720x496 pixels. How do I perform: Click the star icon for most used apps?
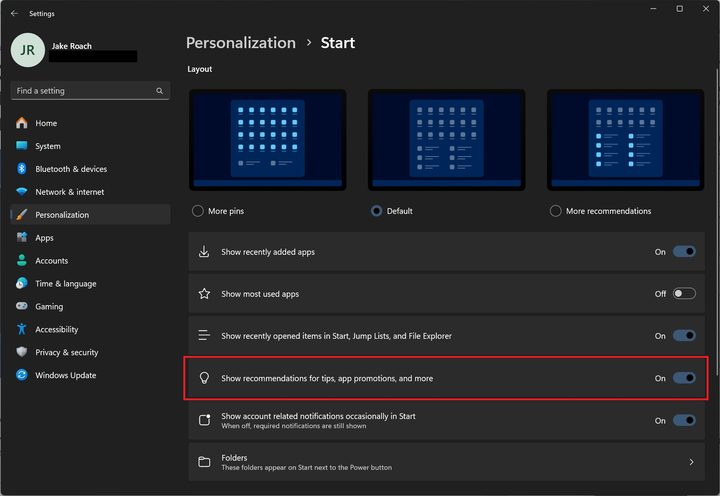point(204,293)
